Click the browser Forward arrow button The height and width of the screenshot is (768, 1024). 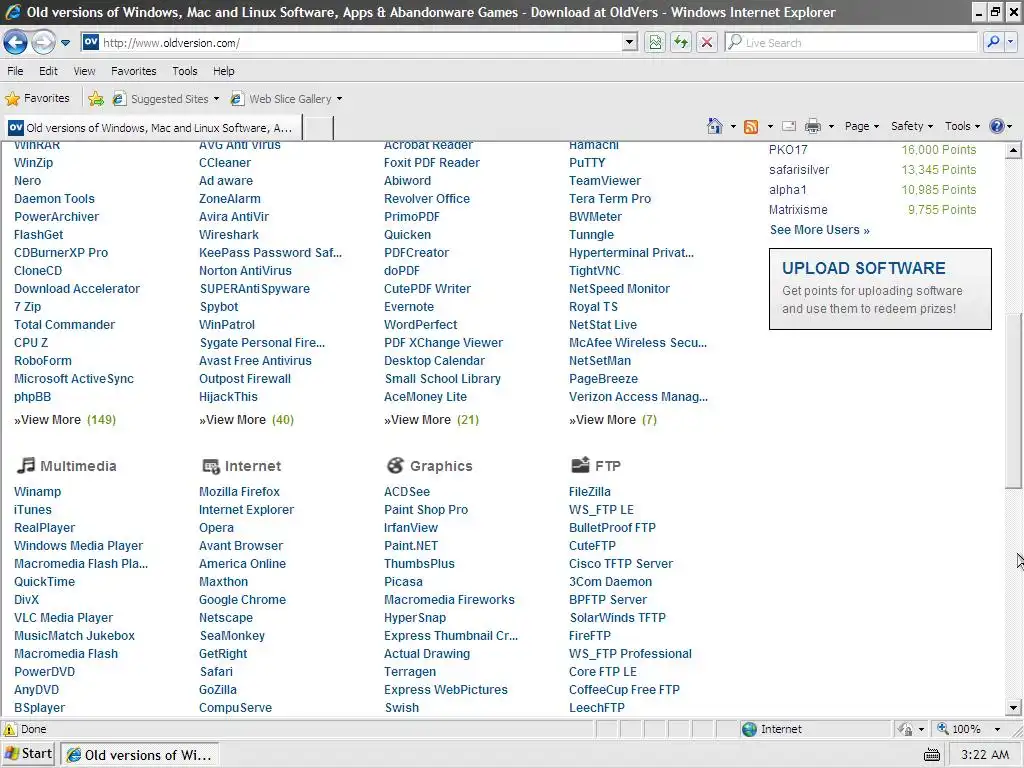click(43, 42)
